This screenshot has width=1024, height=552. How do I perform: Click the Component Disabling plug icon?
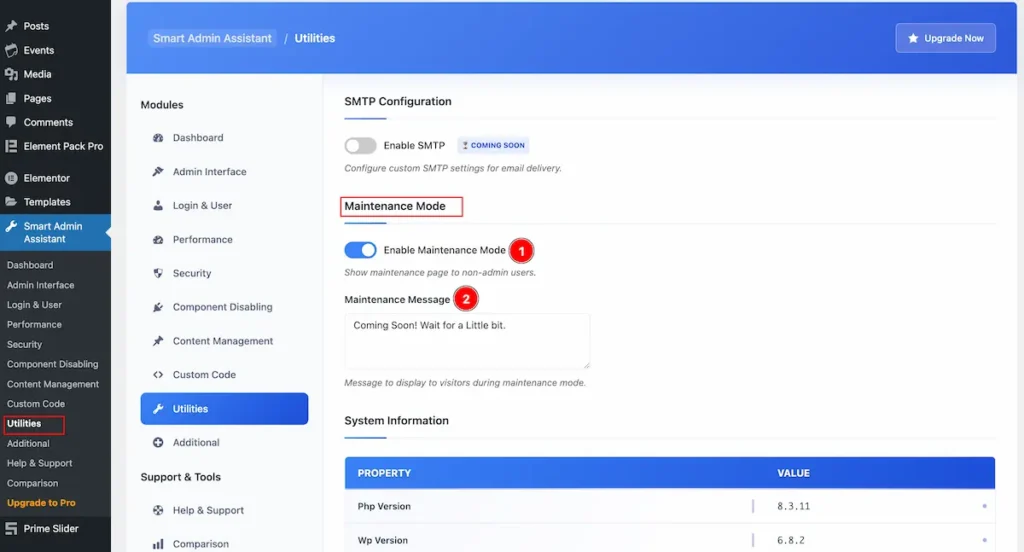(x=158, y=307)
